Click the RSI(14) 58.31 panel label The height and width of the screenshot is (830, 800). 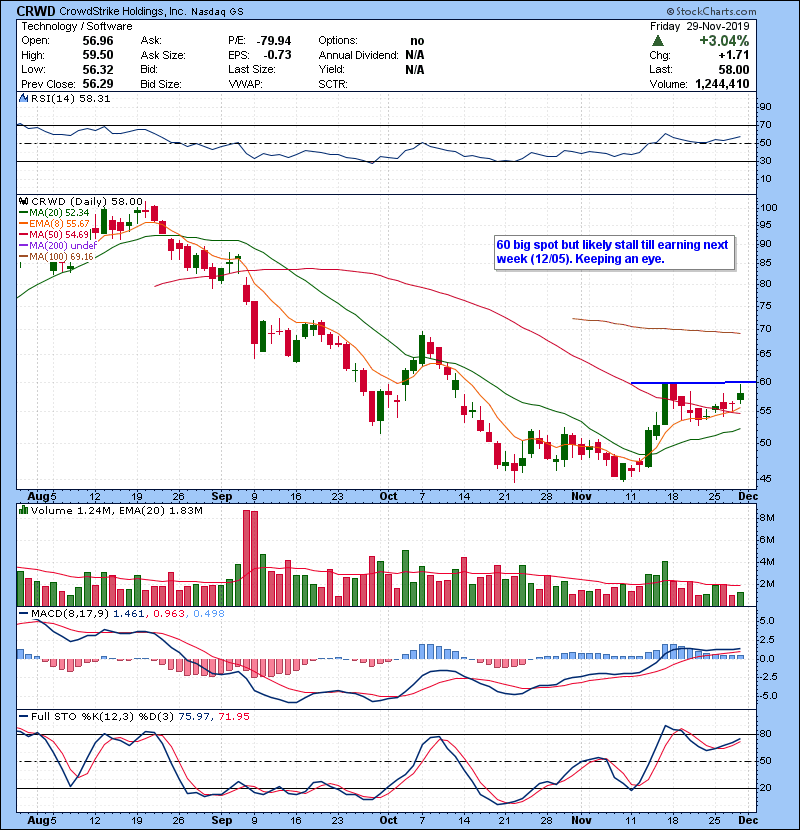point(70,98)
